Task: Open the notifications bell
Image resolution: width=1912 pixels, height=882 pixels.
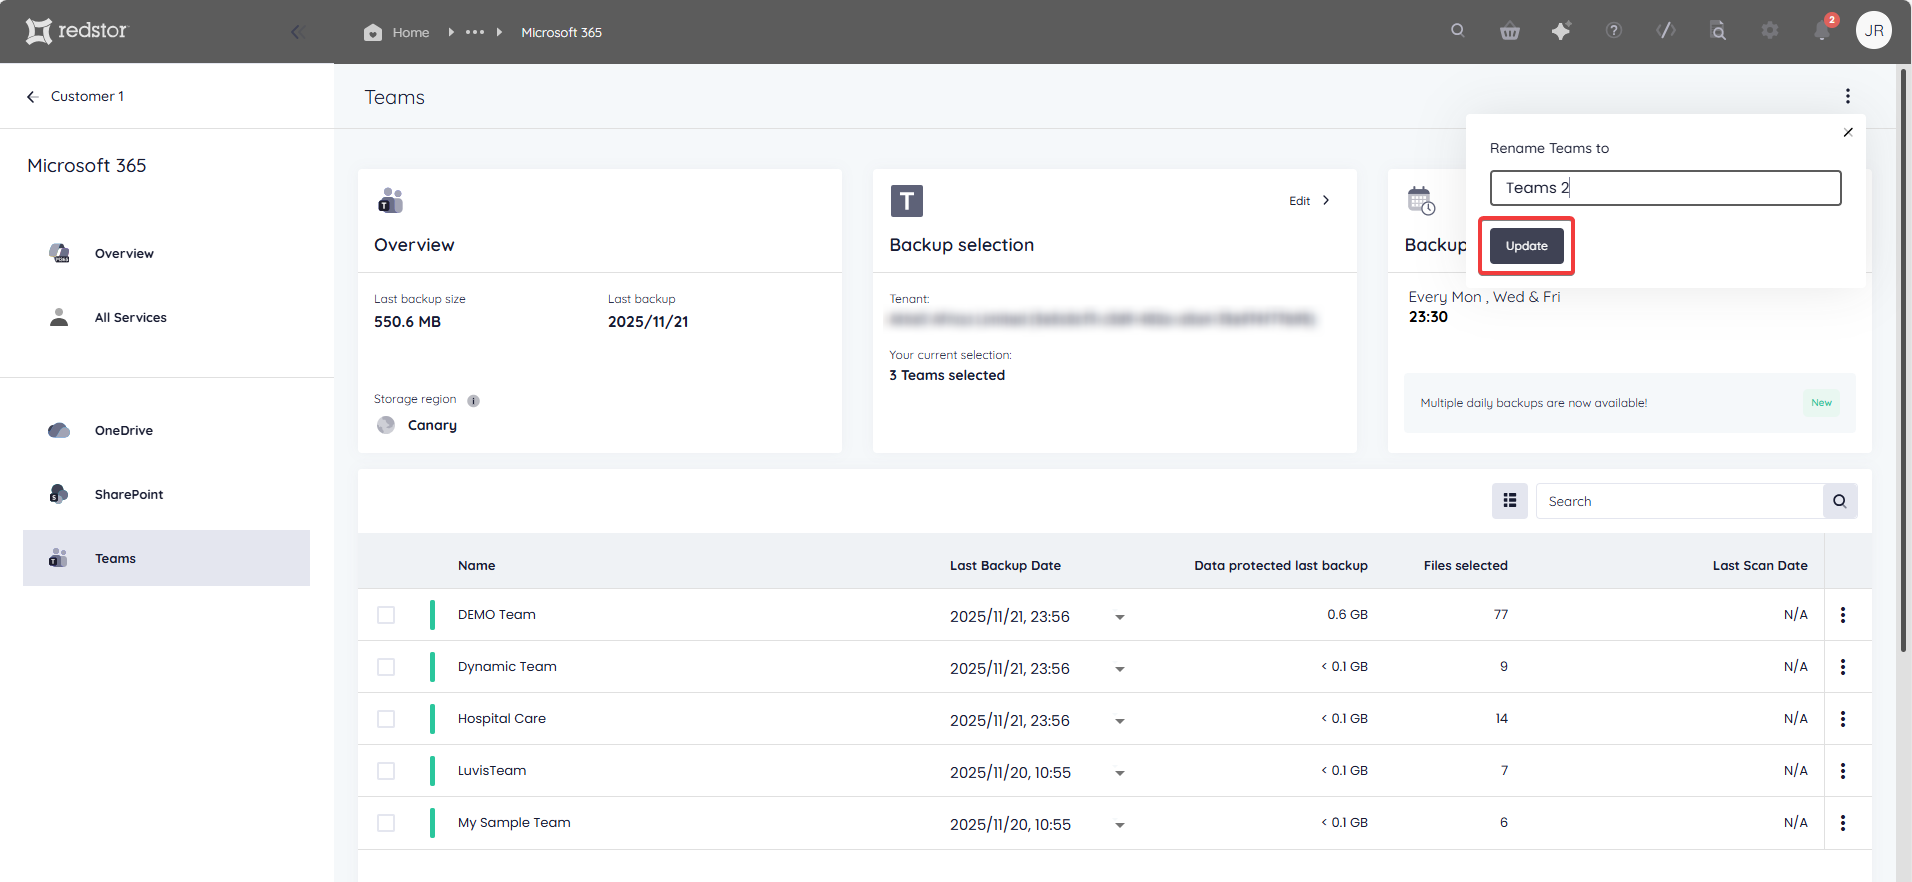Action: point(1822,31)
